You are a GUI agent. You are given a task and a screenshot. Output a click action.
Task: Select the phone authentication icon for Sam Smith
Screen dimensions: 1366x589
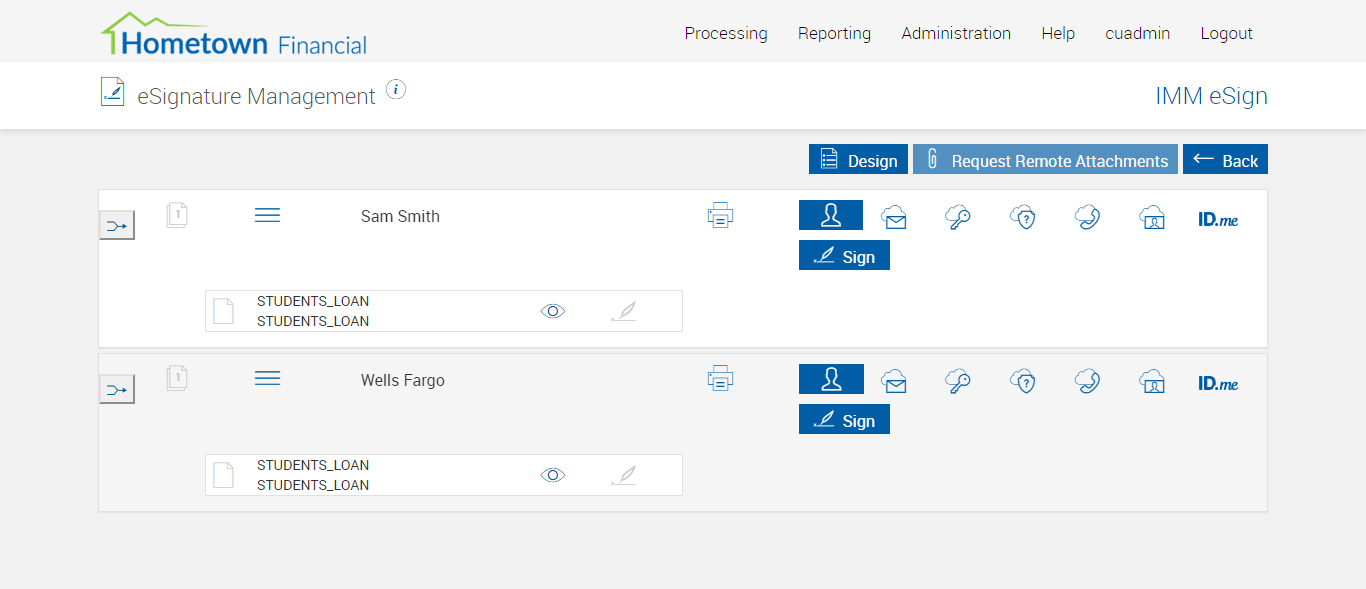point(1087,217)
